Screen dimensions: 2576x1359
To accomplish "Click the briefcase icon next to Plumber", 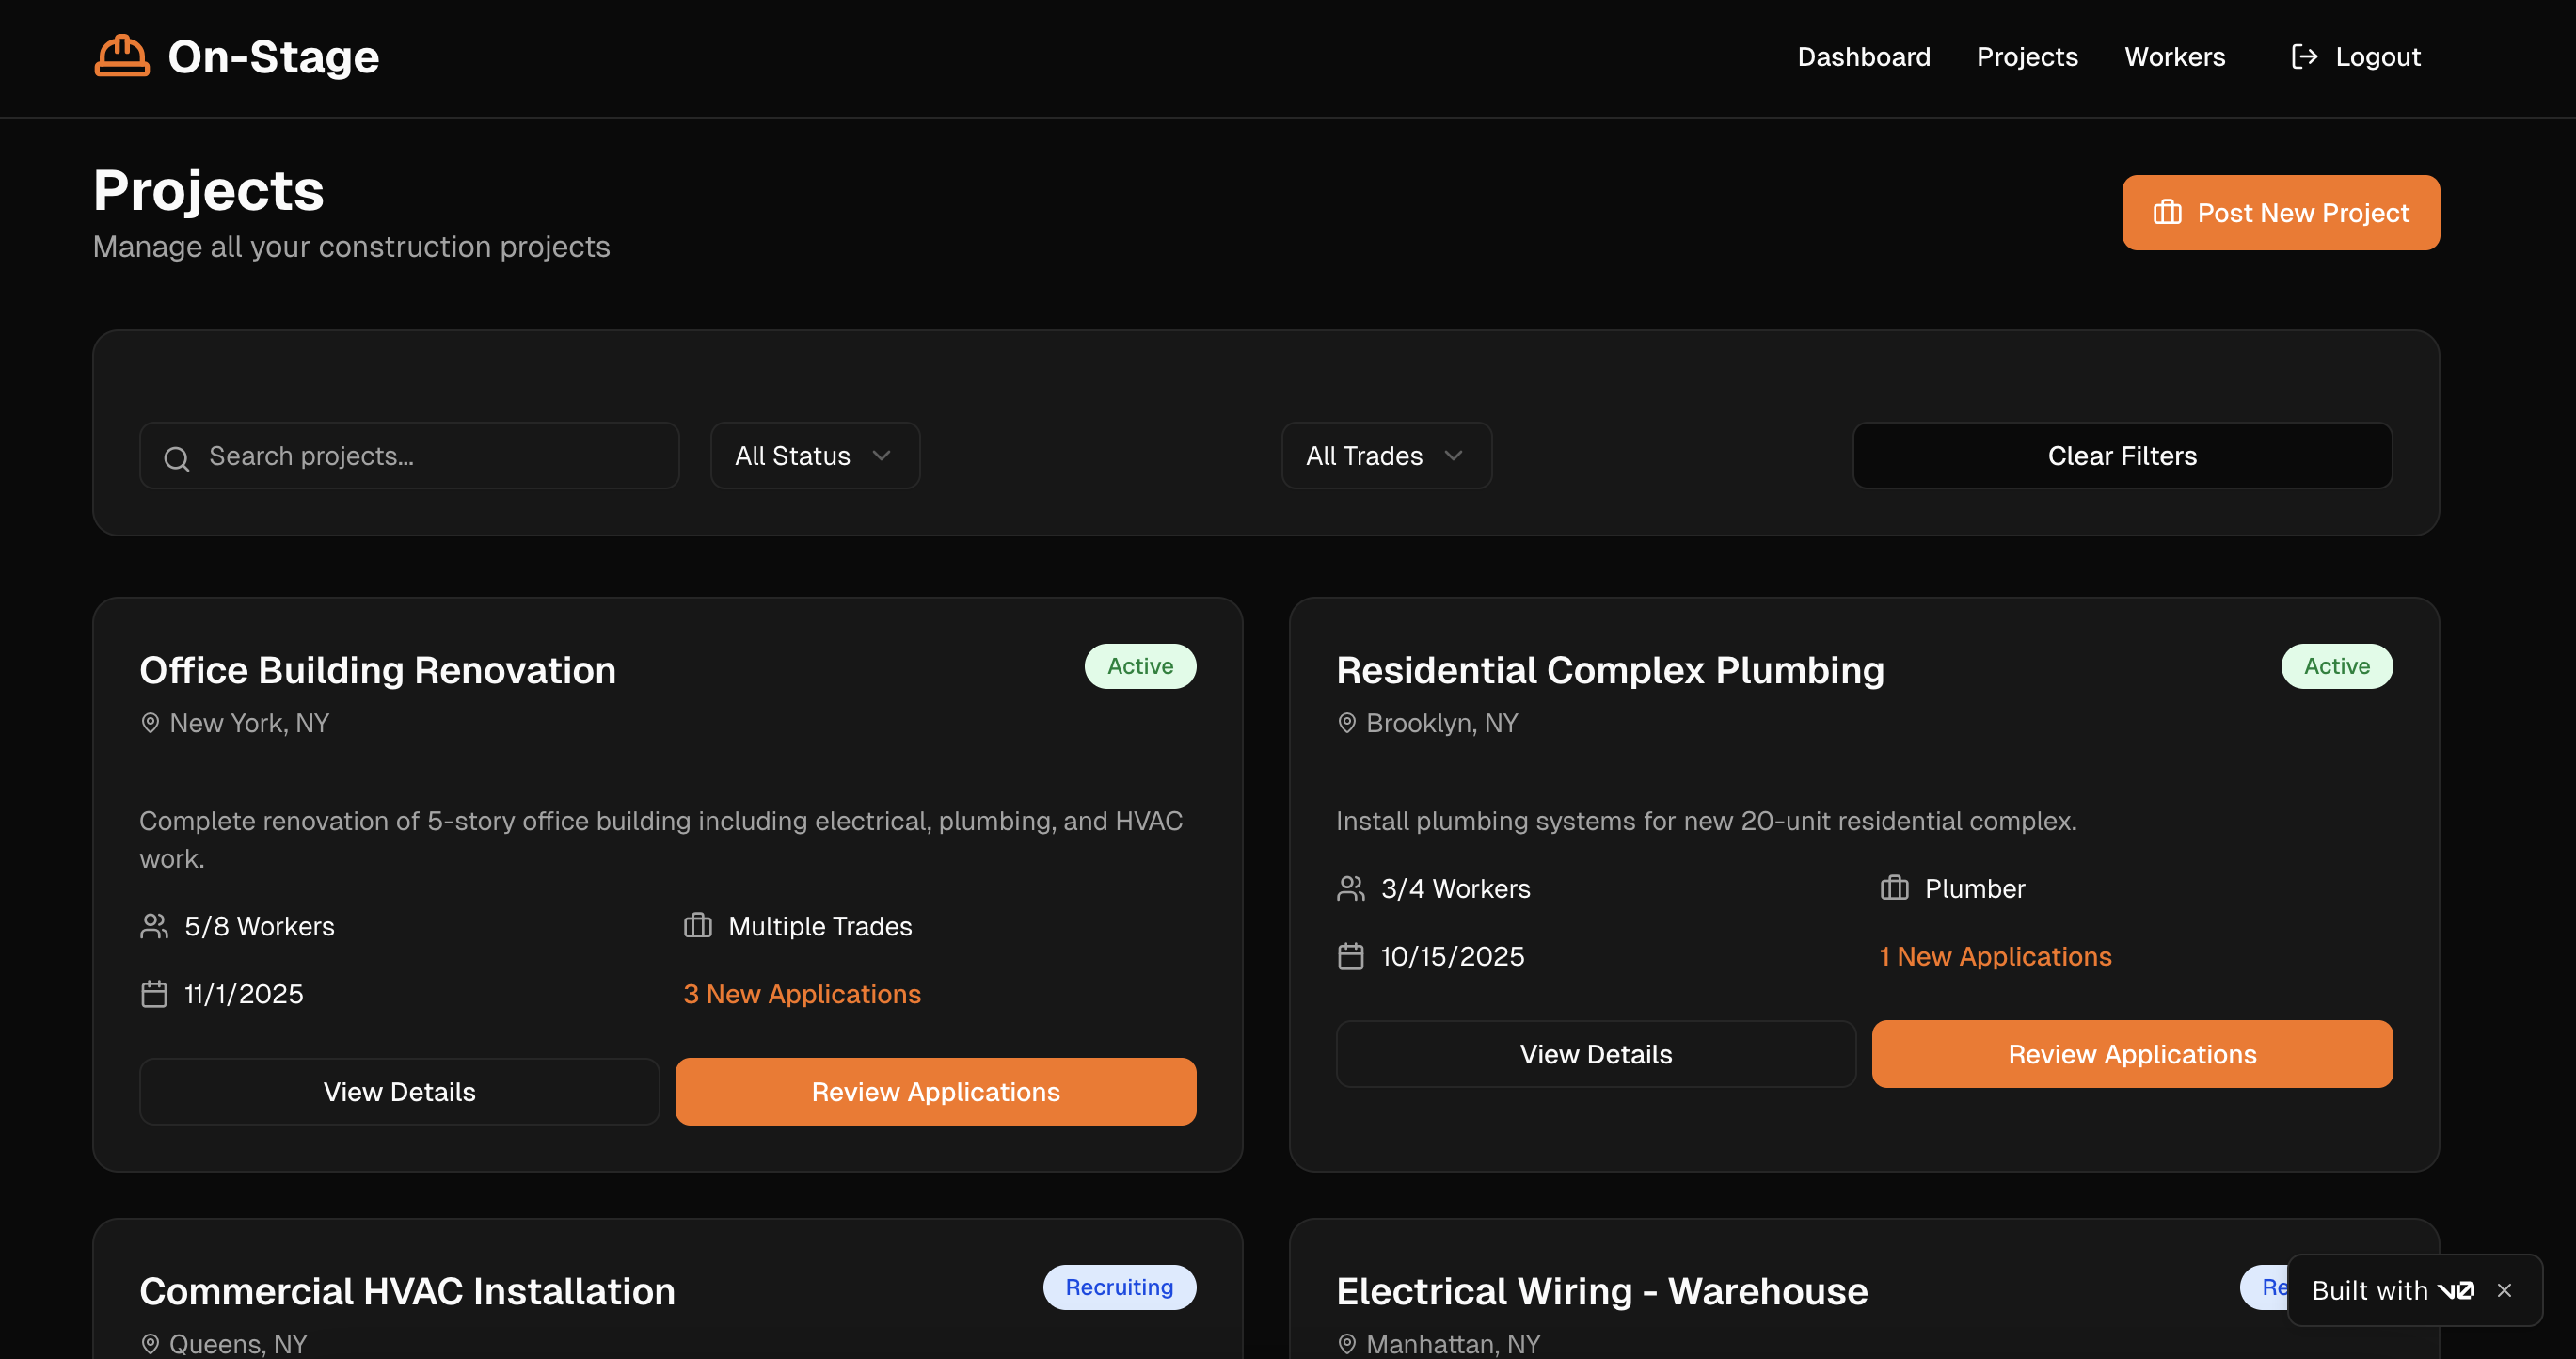I will (1894, 888).
